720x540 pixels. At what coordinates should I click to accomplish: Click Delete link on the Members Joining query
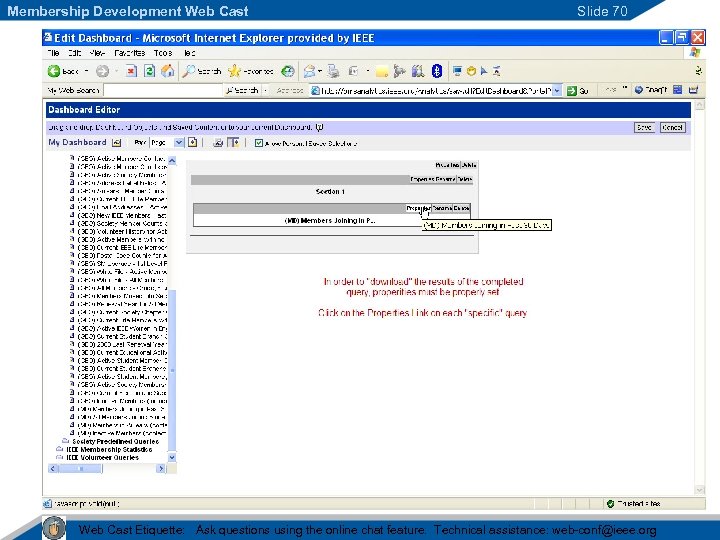coord(461,208)
